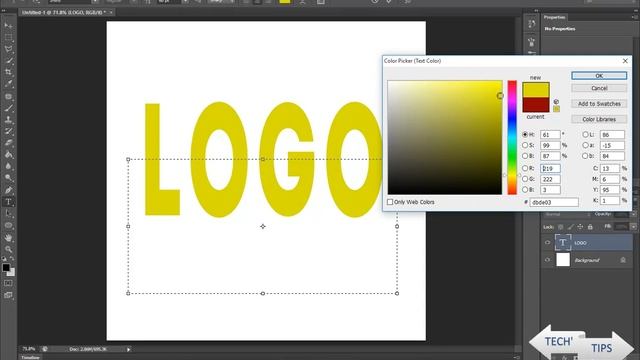Click the web-safe color cube icon
The width and height of the screenshot is (640, 360).
tap(556, 102)
